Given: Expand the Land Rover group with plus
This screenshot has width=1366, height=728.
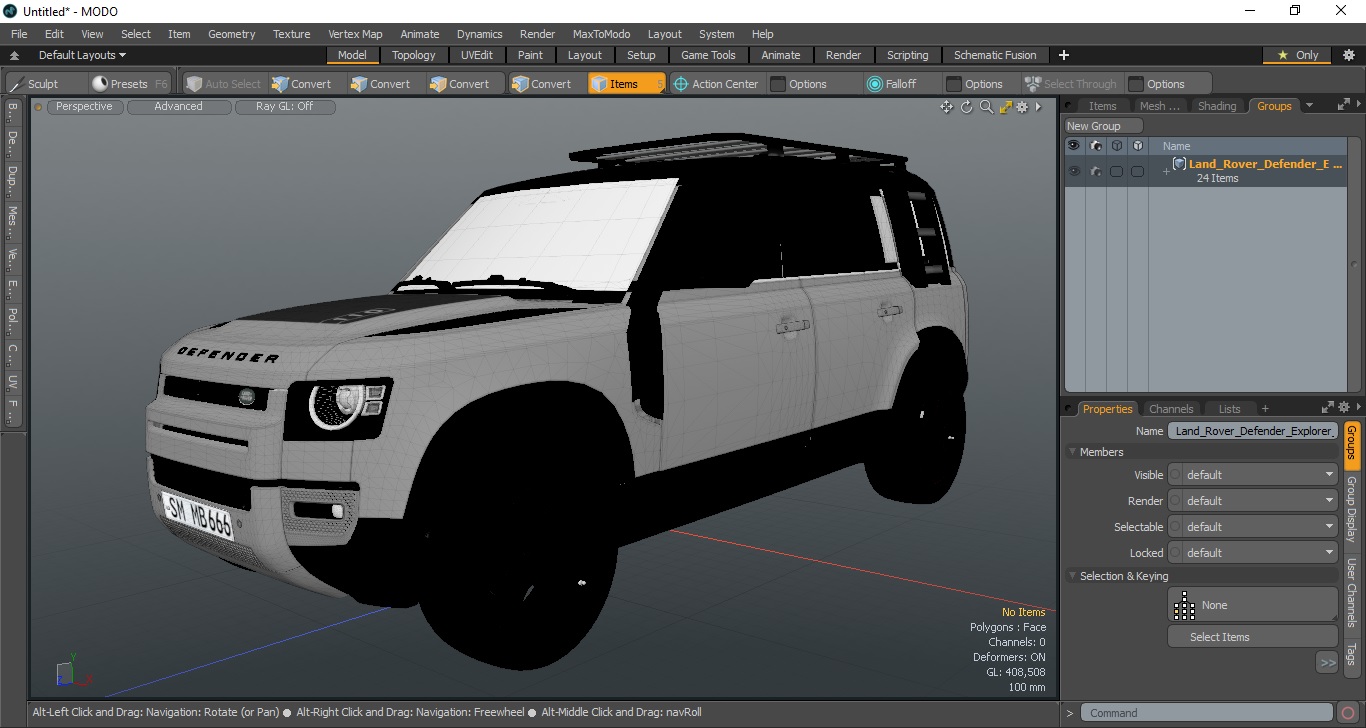Looking at the screenshot, I should tap(1165, 172).
